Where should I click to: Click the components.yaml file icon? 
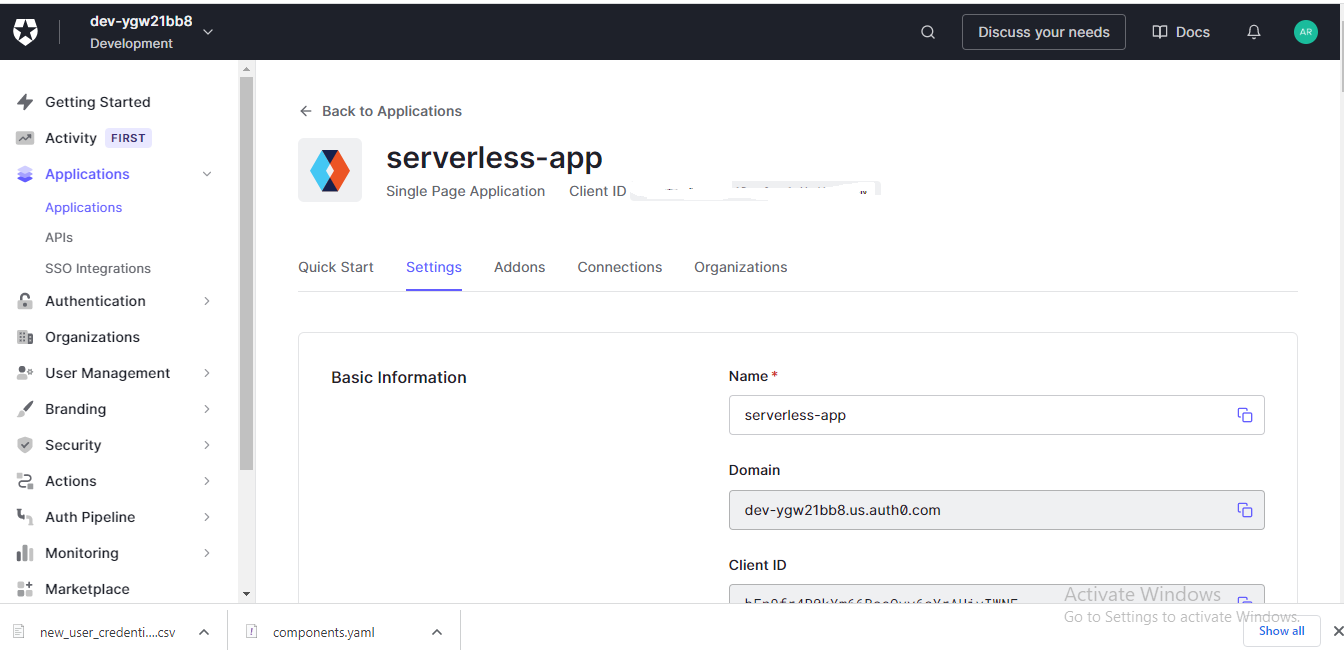point(252,632)
